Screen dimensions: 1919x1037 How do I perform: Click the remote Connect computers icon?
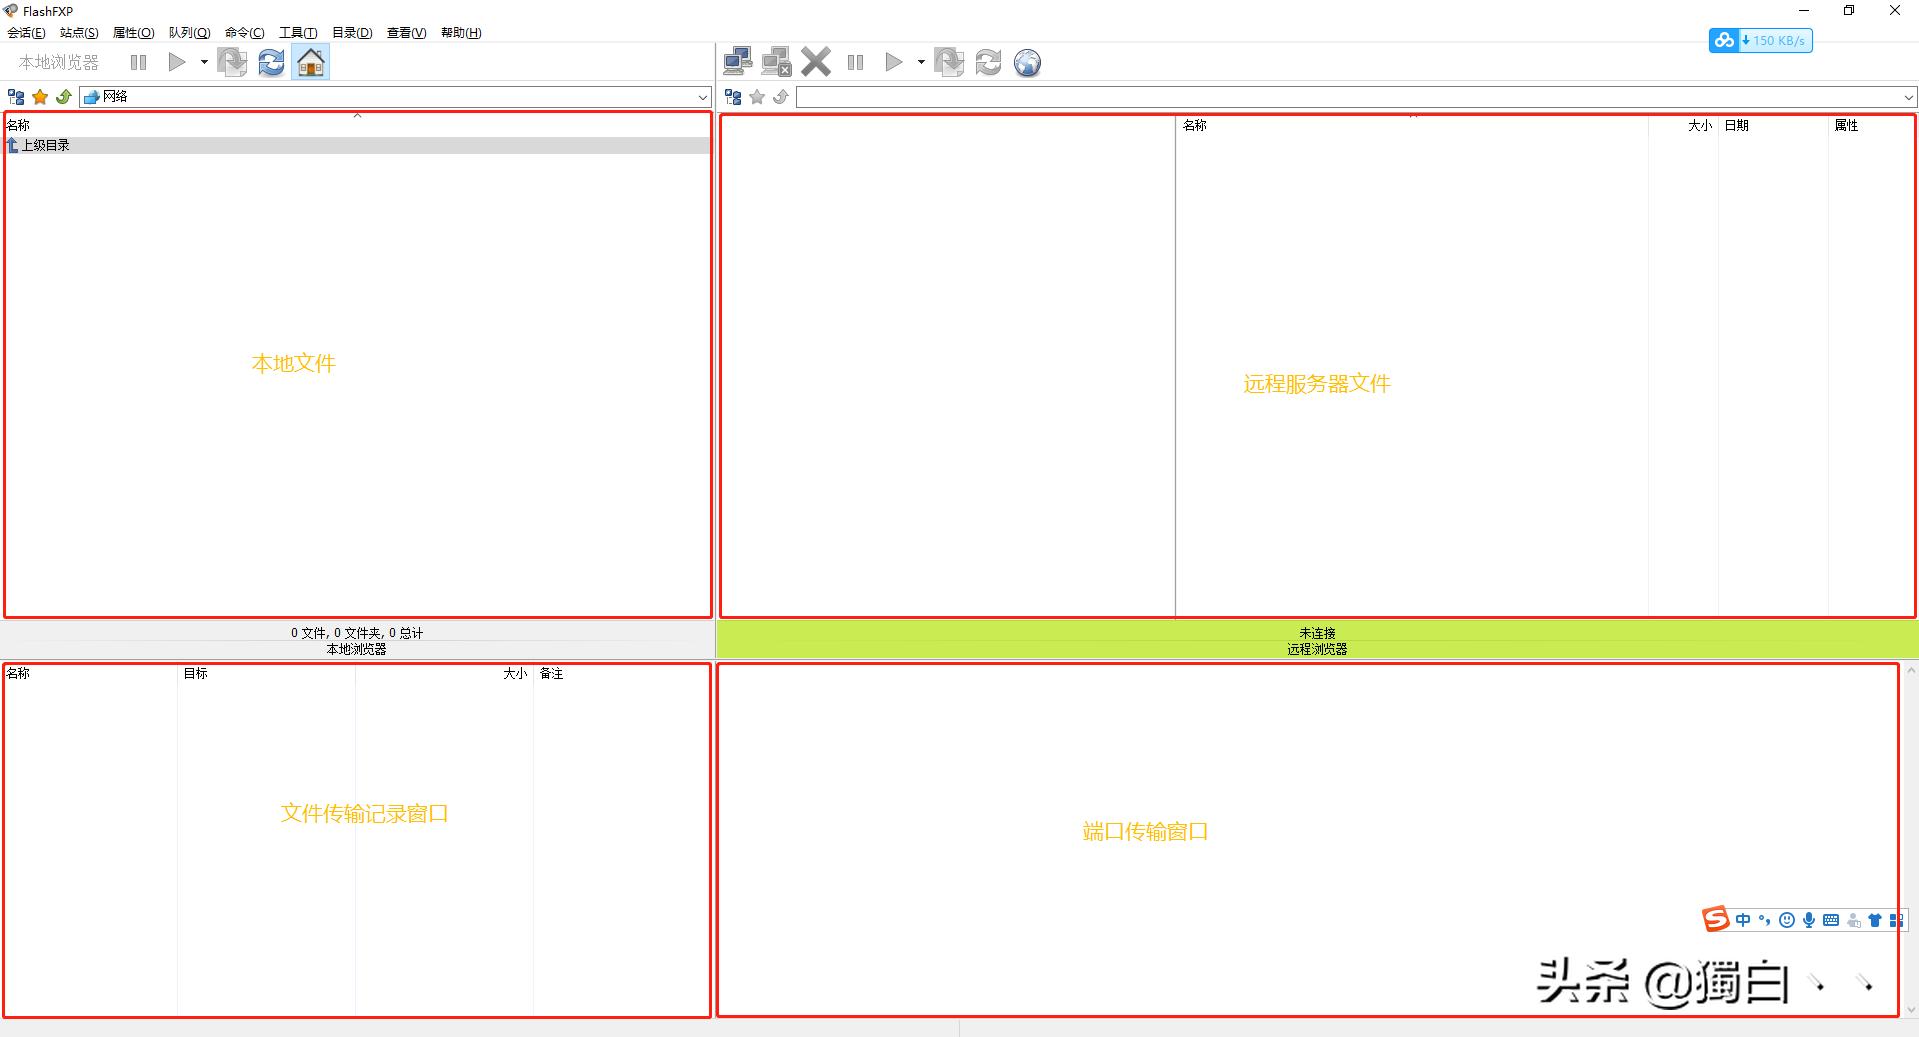(738, 62)
